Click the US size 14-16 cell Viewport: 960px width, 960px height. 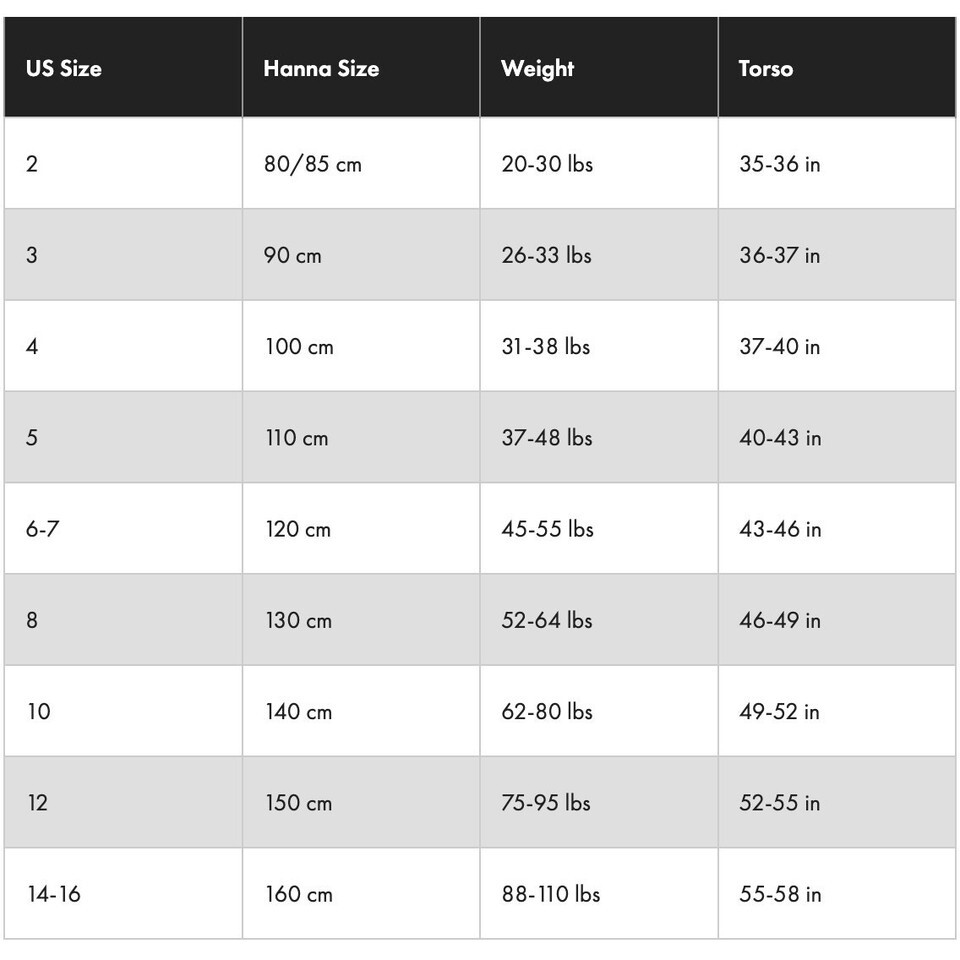tap(53, 894)
